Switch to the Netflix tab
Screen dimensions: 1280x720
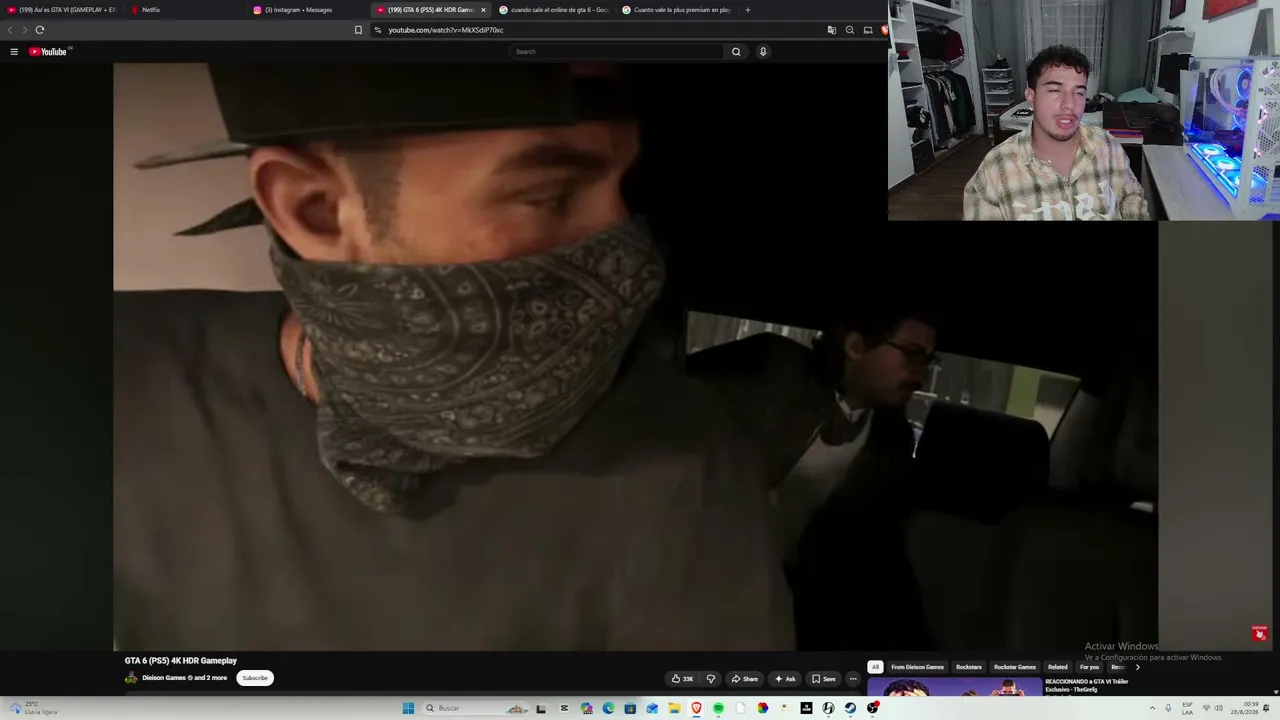(185, 10)
